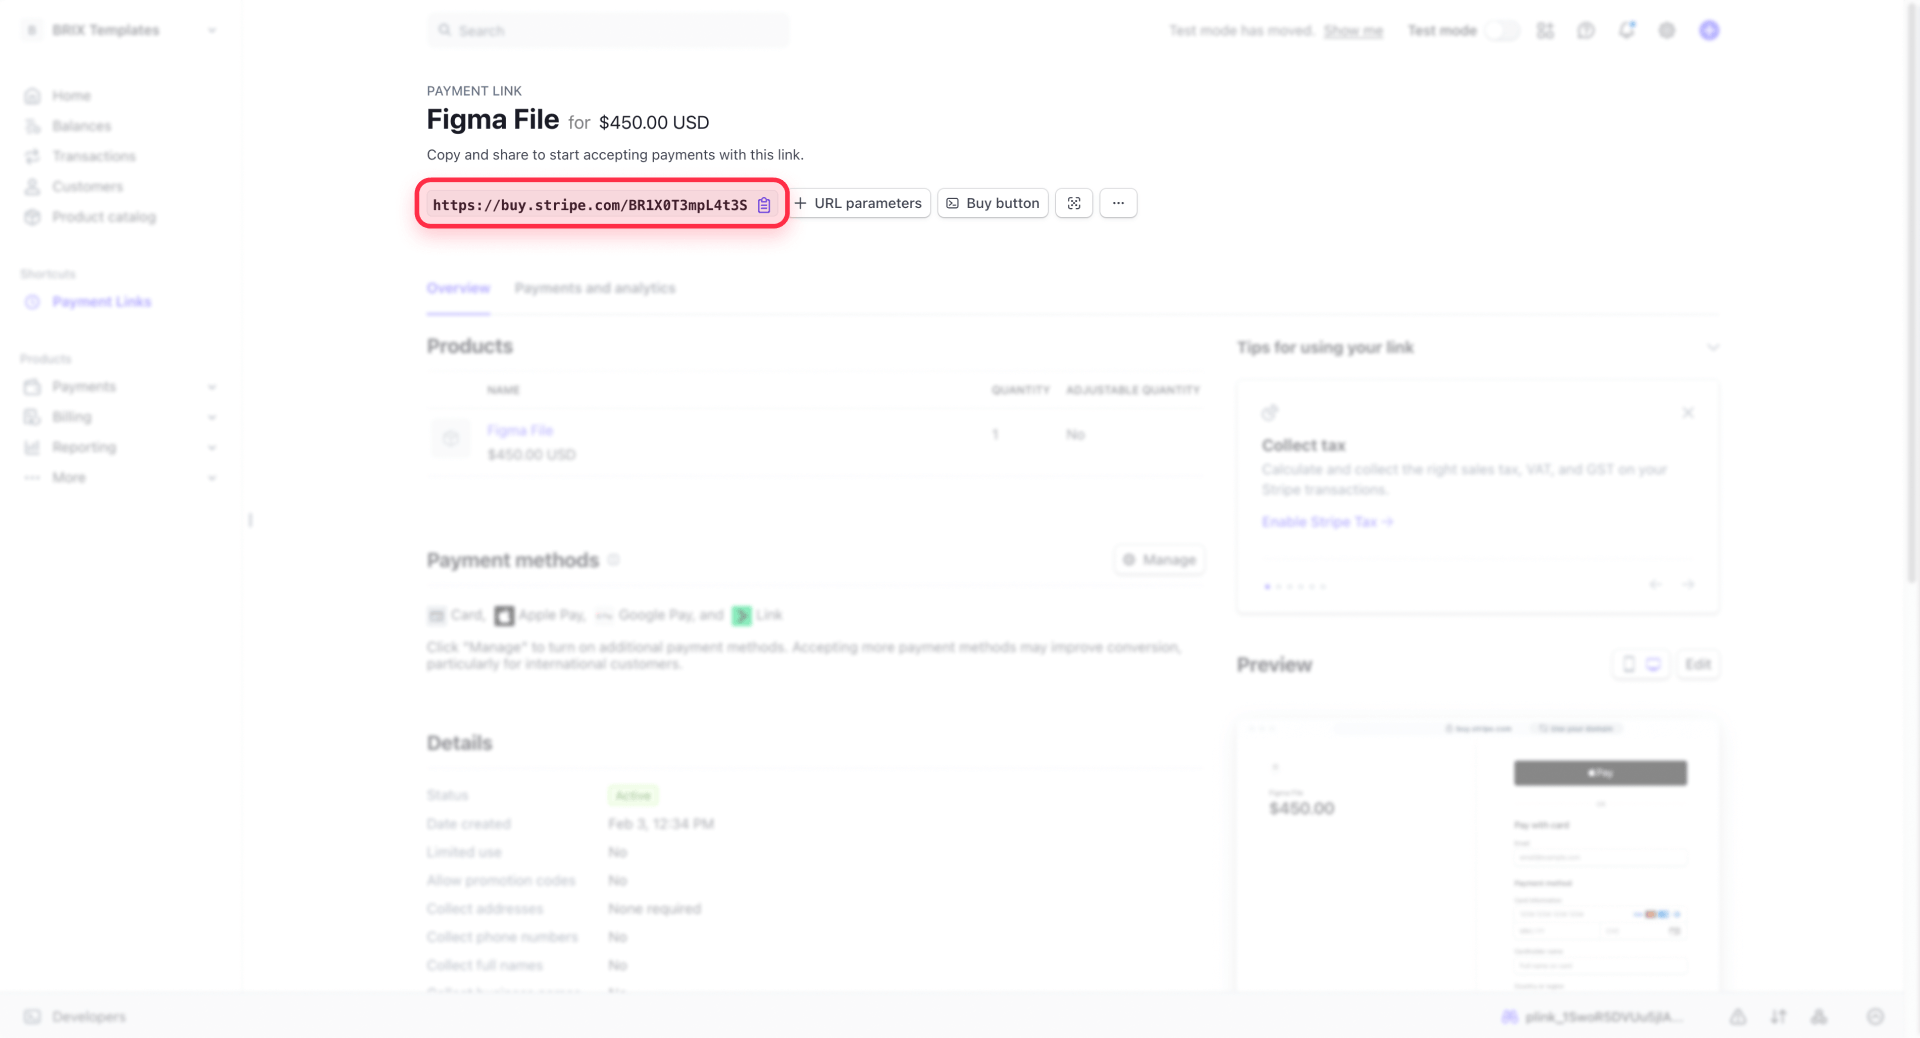Viewport: 1920px width, 1038px height.
Task: Click the payment methods info icon
Action: [614, 560]
